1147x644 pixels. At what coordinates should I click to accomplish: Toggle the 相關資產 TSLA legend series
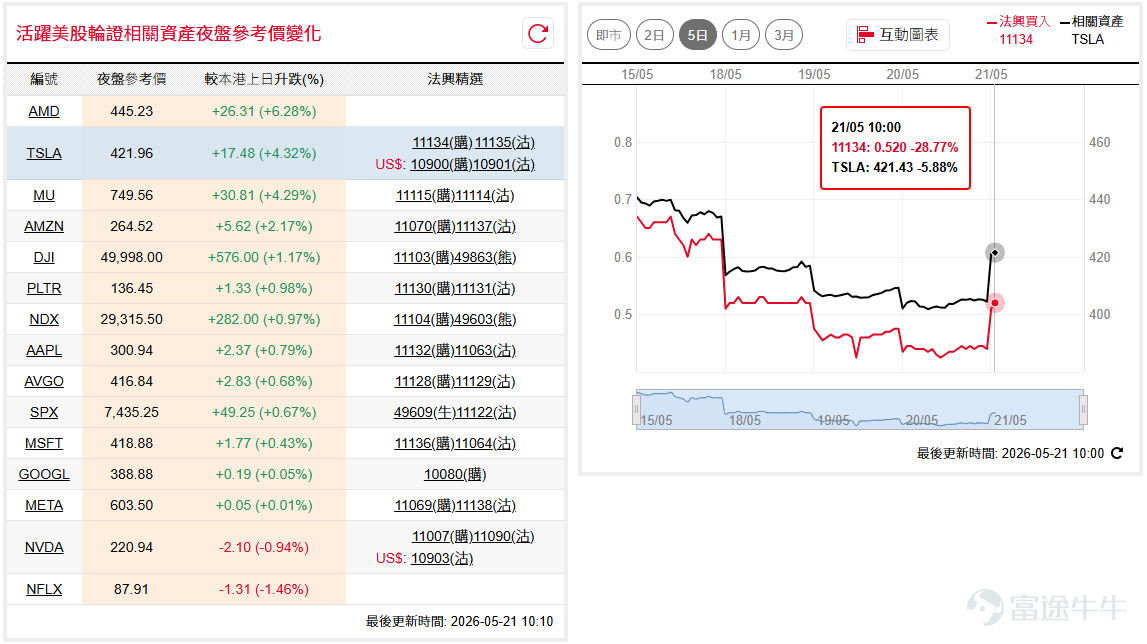pyautogui.click(x=1091, y=30)
